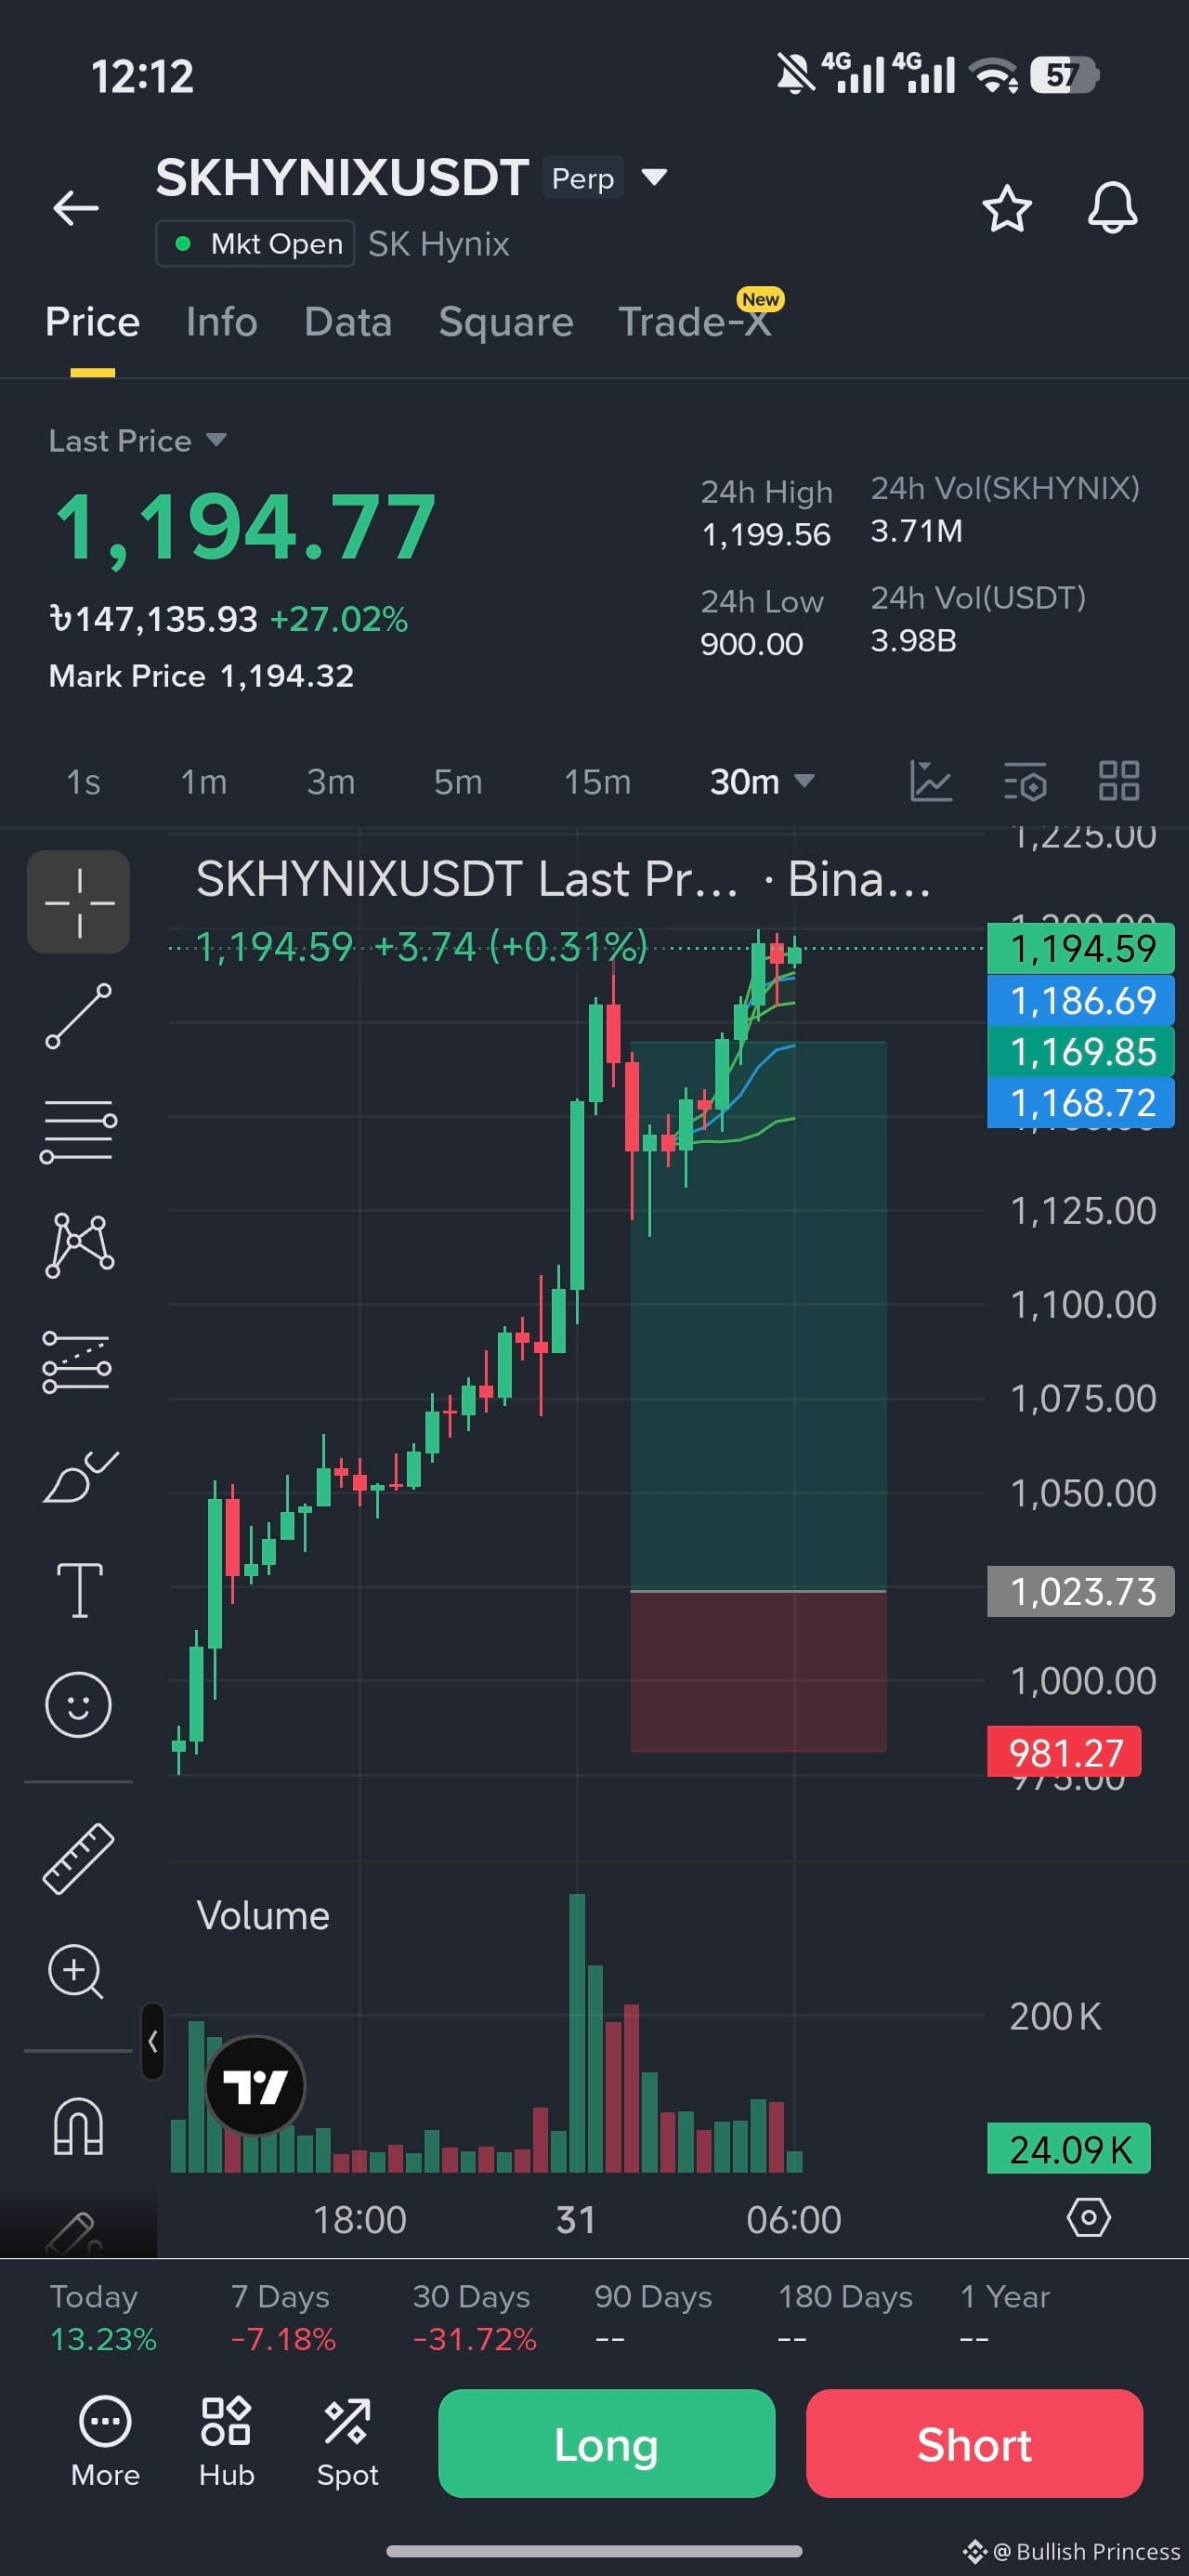1189x2576 pixels.
Task: Open the More menu
Action: tap(105, 2442)
